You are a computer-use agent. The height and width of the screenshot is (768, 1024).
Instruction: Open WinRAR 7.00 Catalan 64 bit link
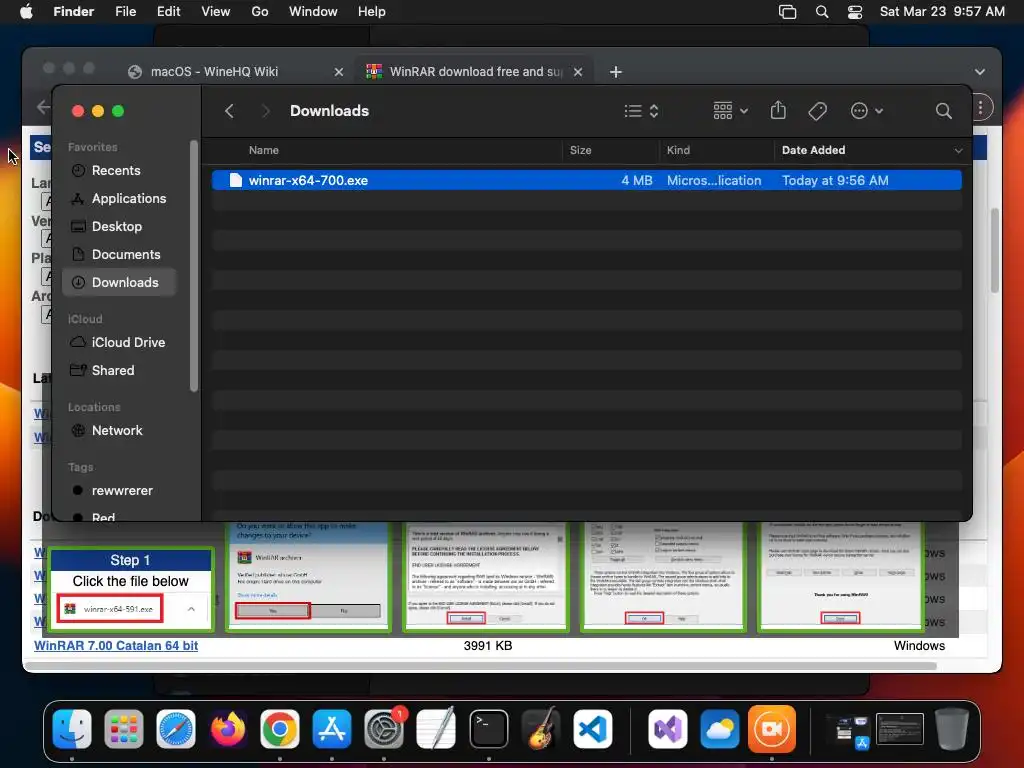[x=116, y=645]
